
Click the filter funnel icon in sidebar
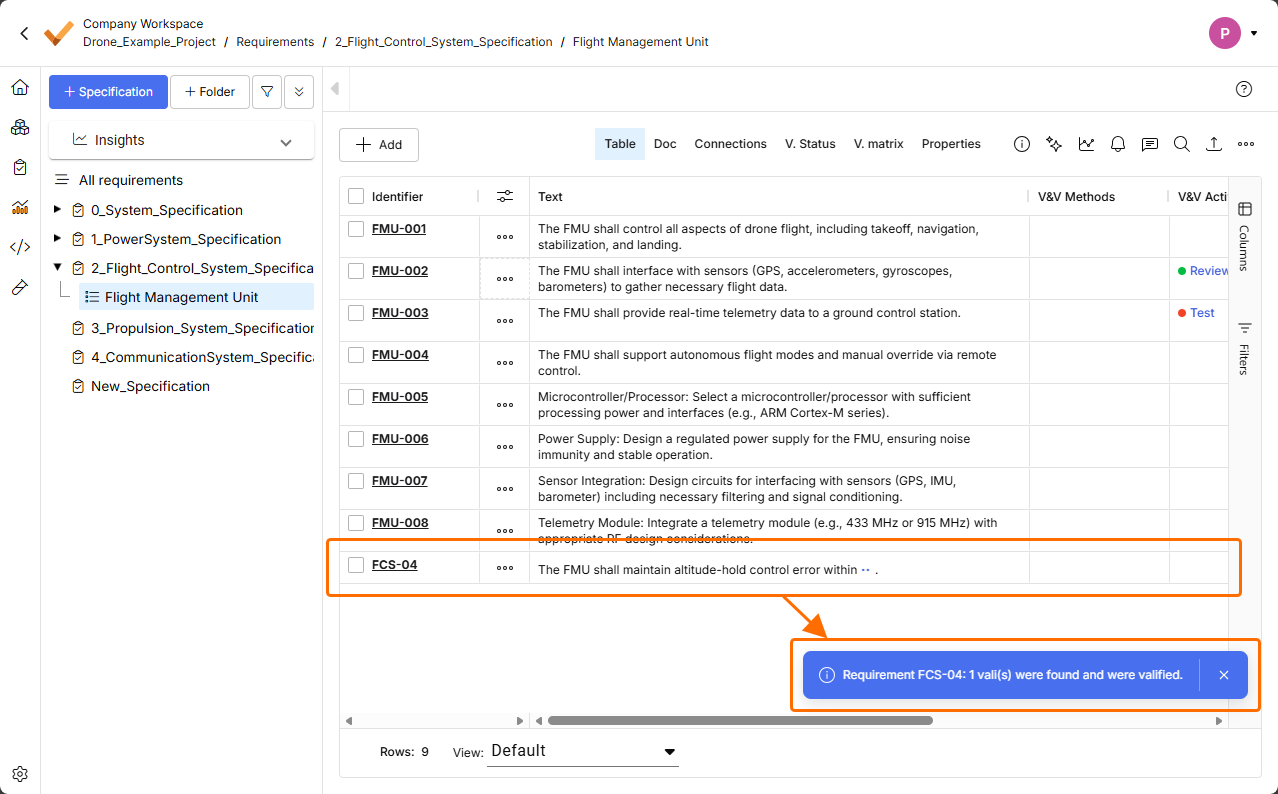[x=267, y=92]
